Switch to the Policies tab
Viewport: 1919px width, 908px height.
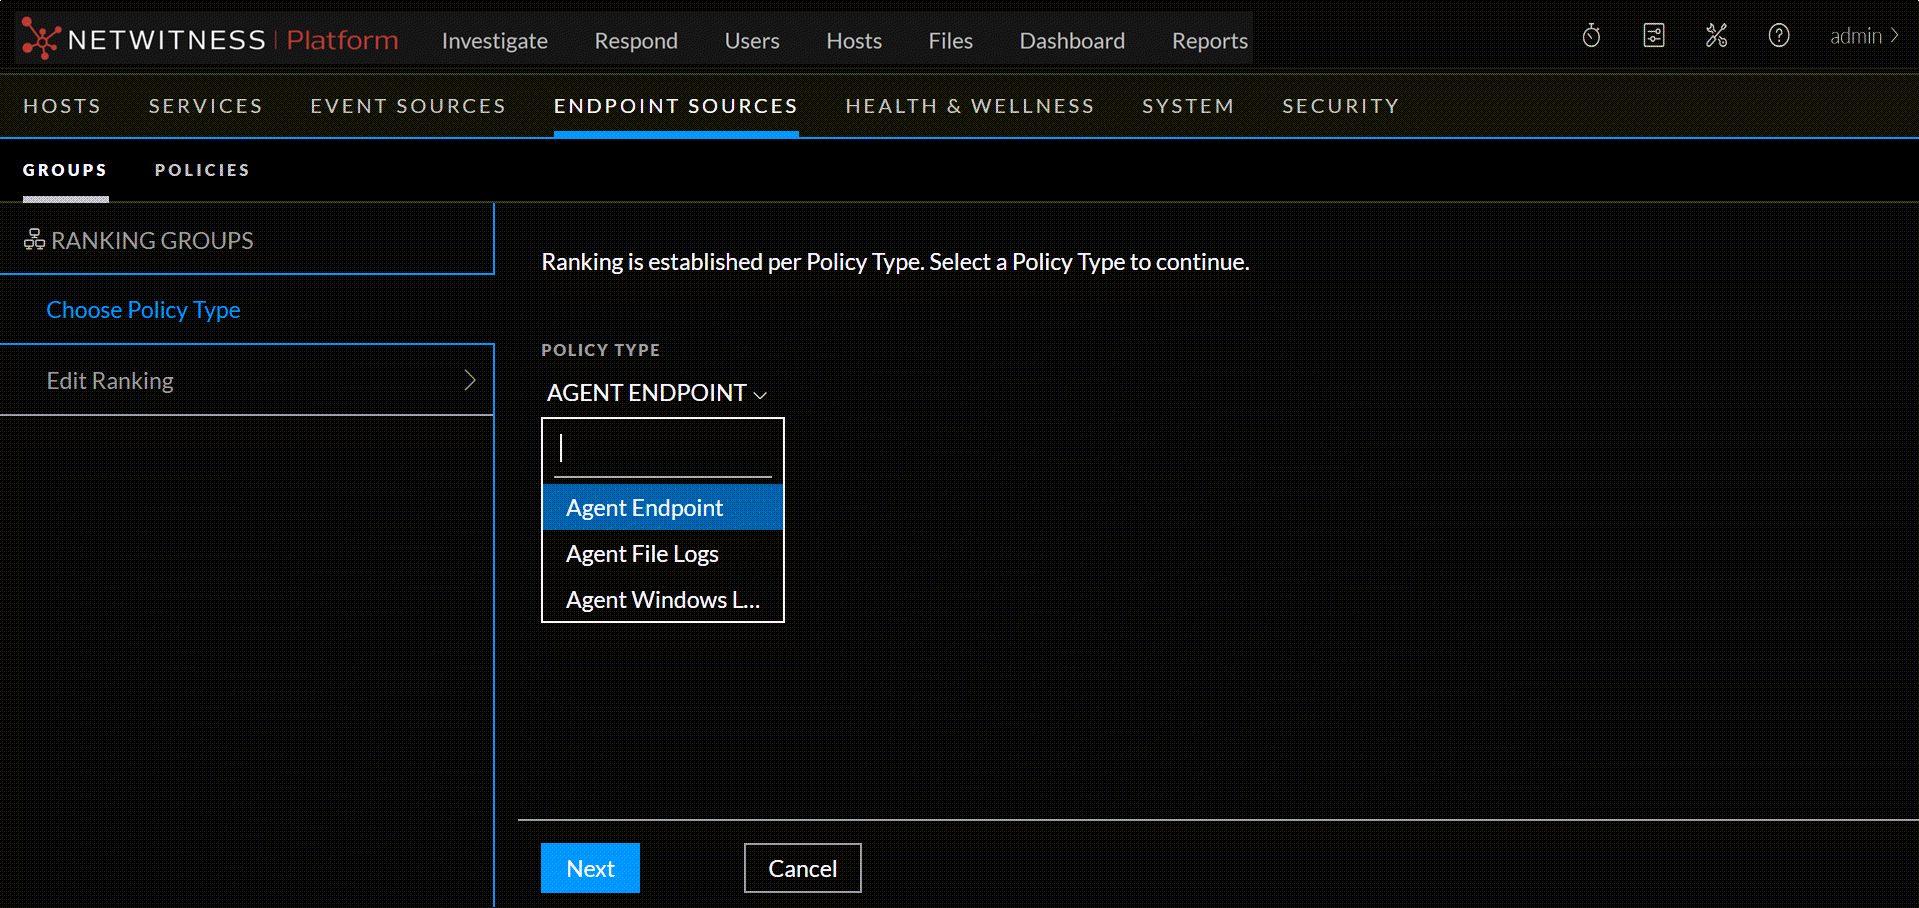click(202, 170)
